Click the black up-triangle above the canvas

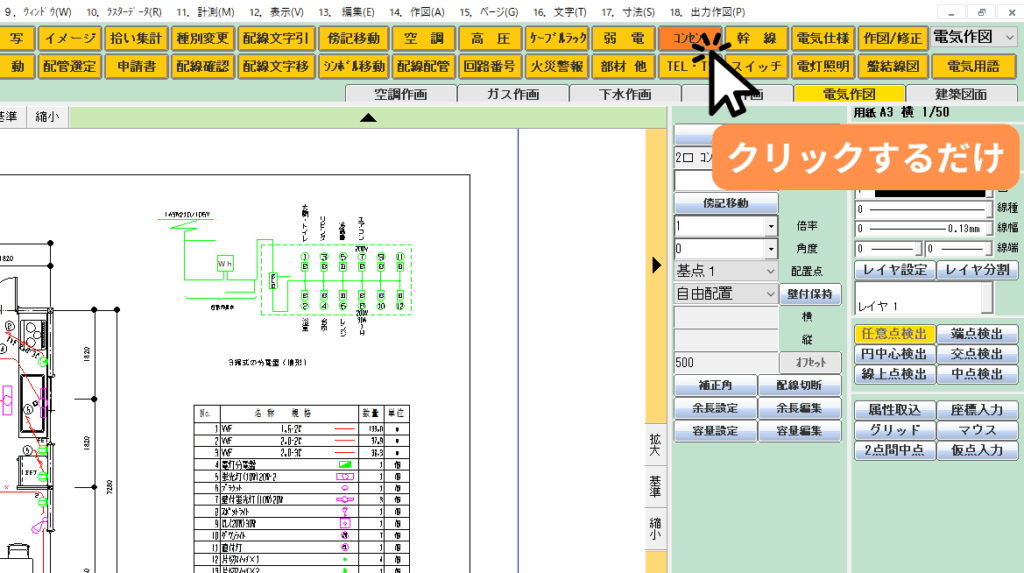pos(368,118)
